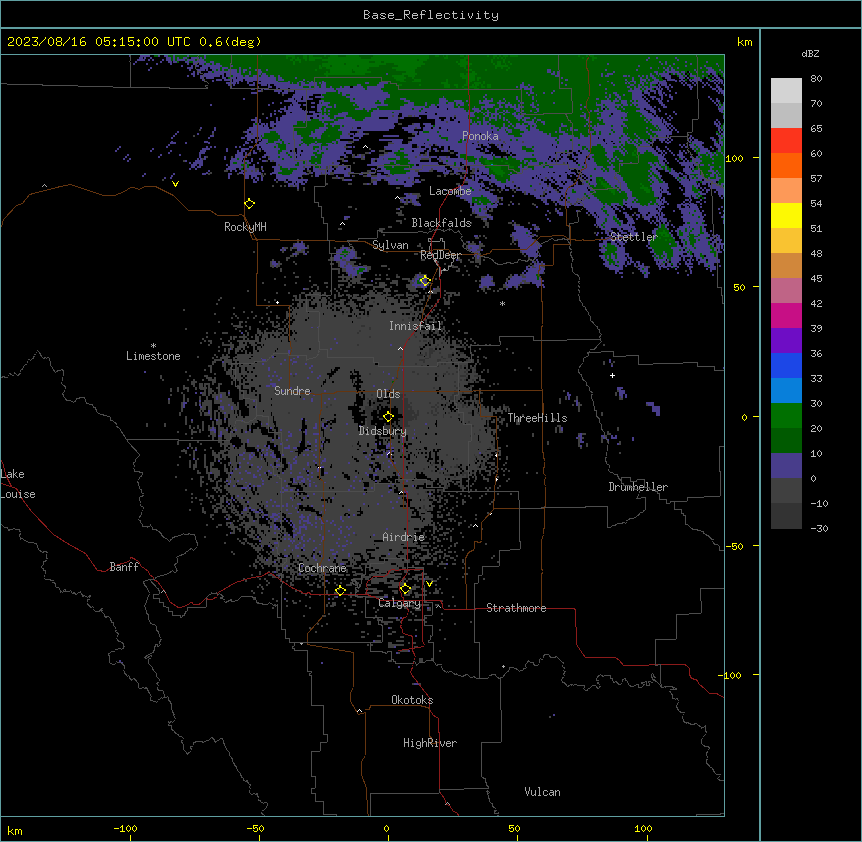Pick the yellow diamond marker under the Cochrane label

340,591
